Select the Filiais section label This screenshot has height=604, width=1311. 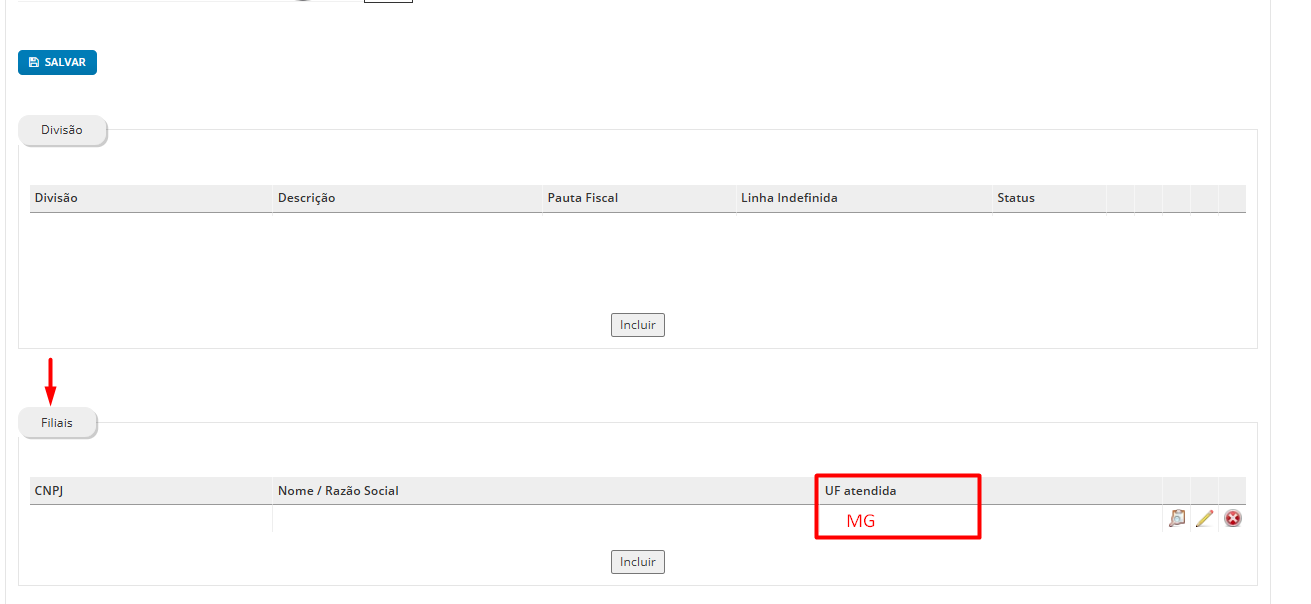point(57,423)
